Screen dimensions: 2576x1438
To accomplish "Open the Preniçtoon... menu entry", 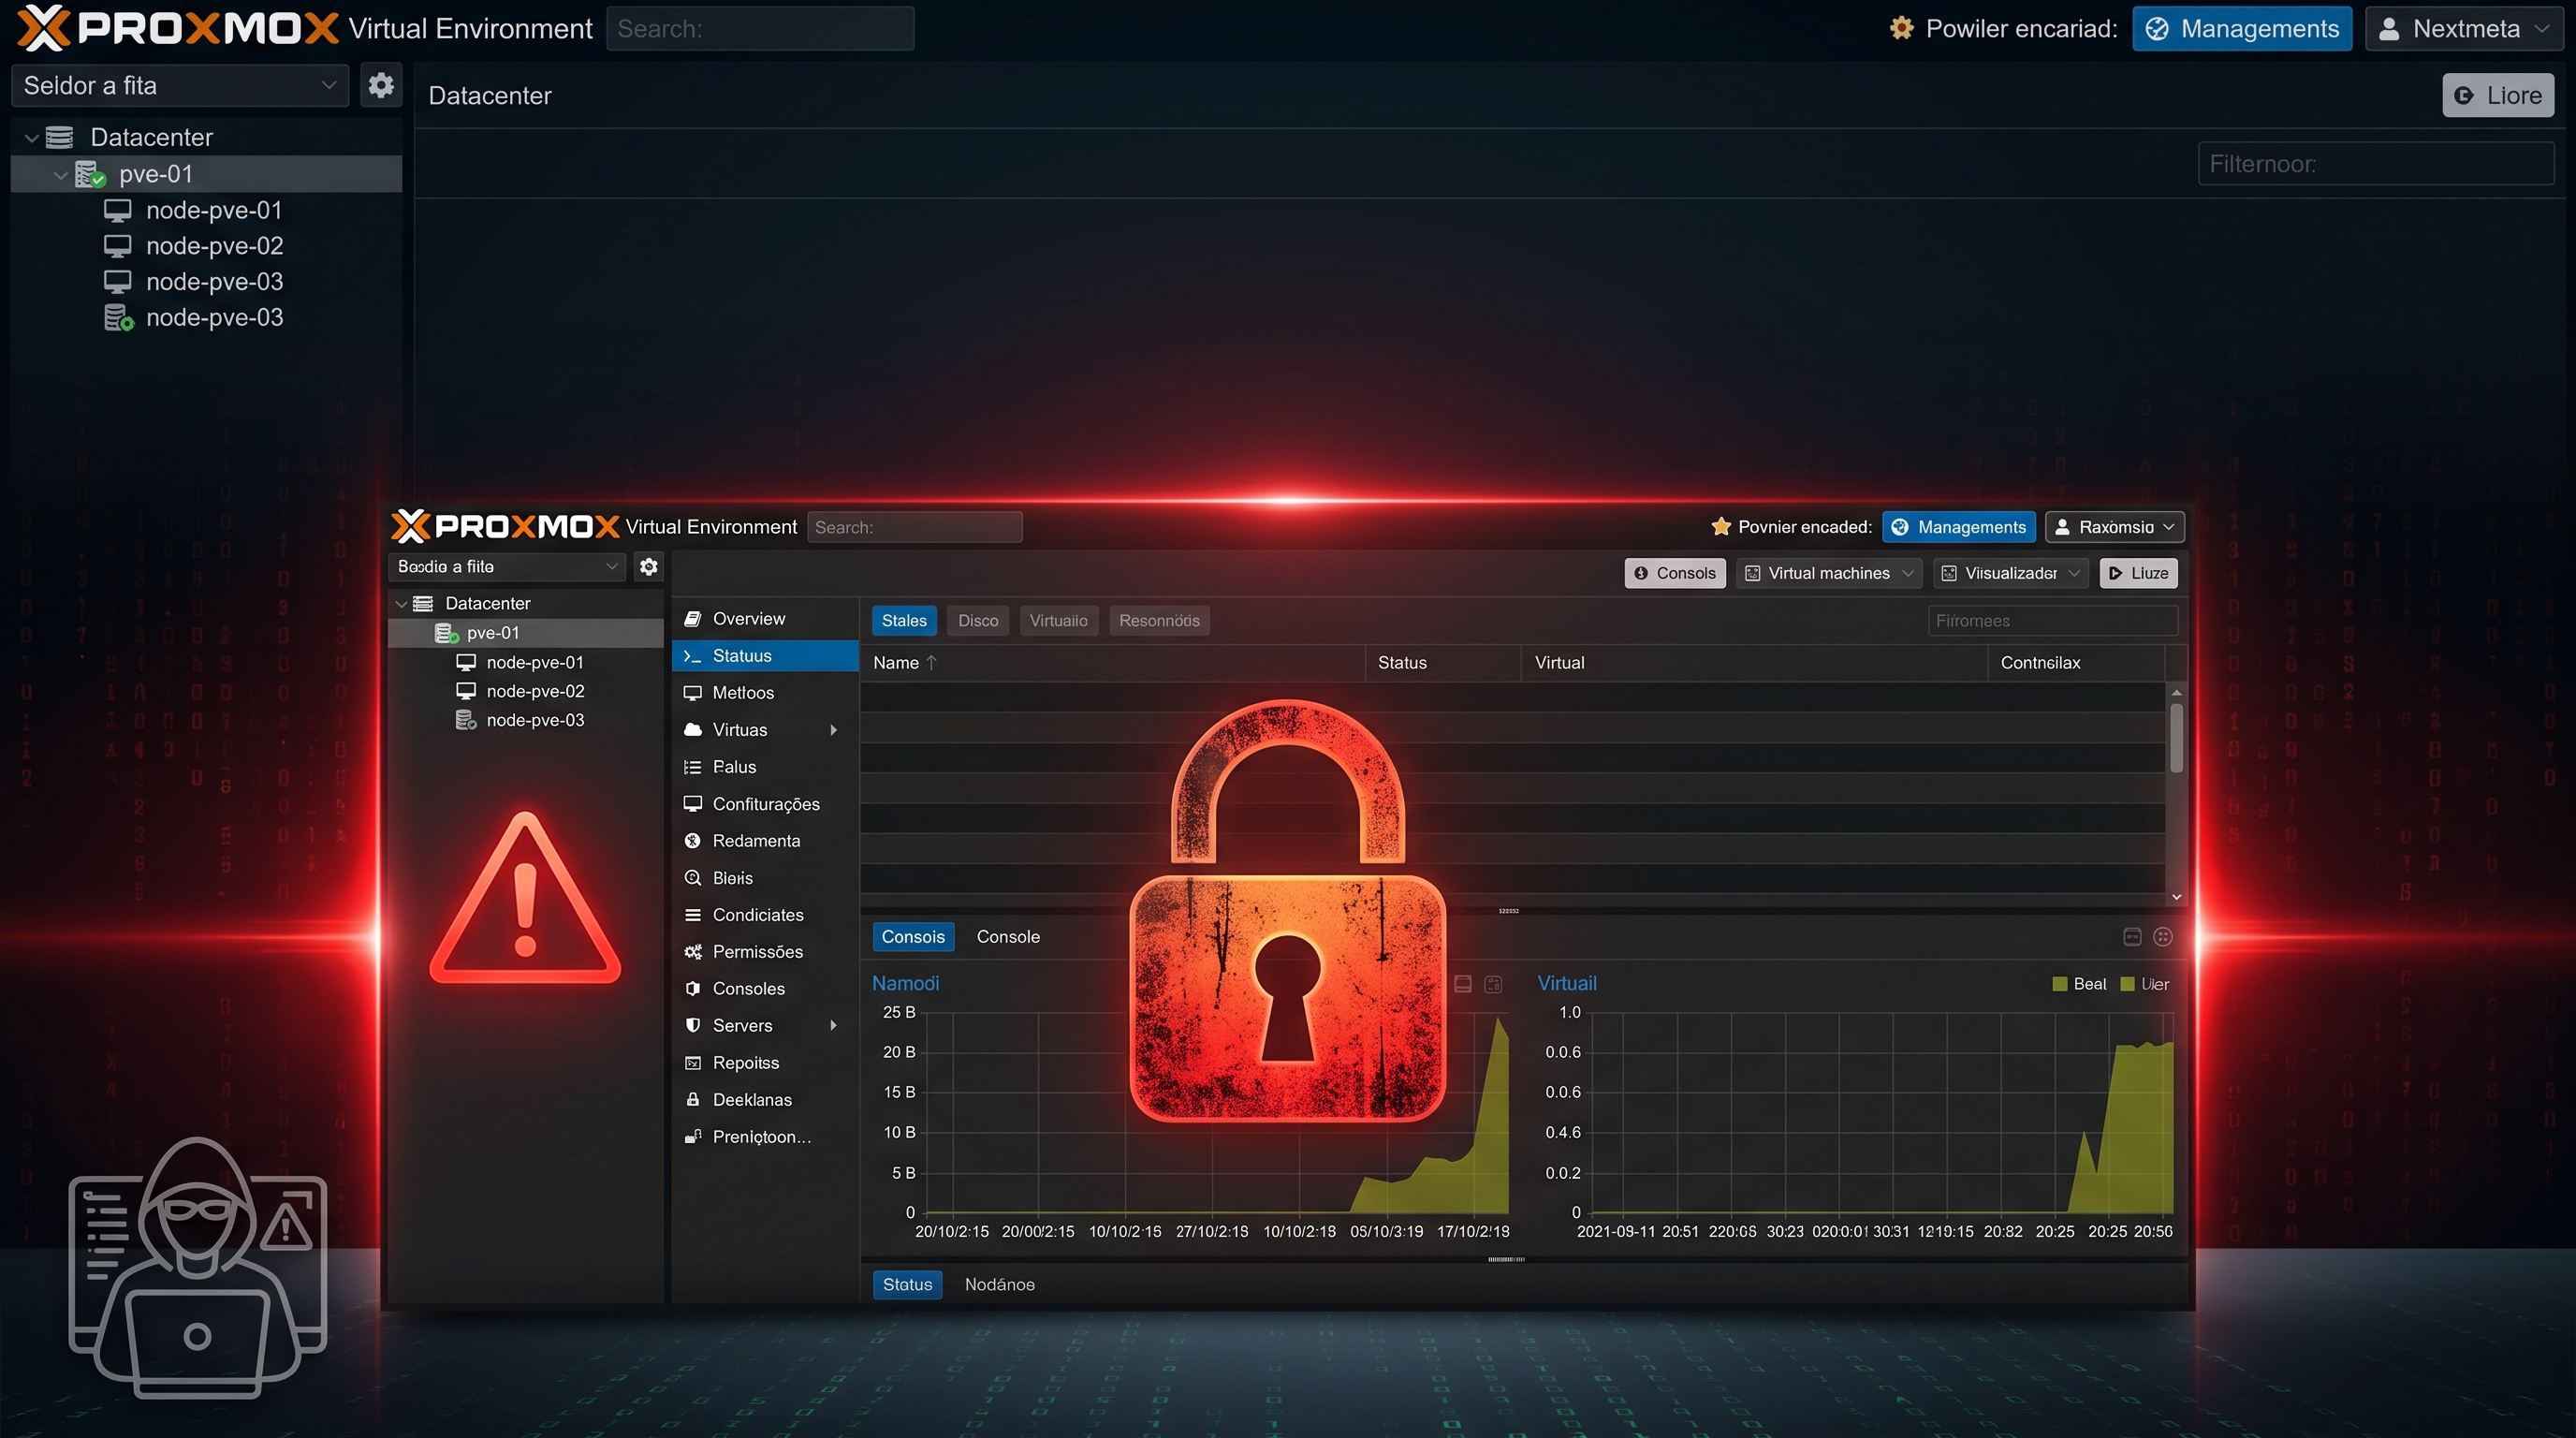I will tap(765, 1136).
